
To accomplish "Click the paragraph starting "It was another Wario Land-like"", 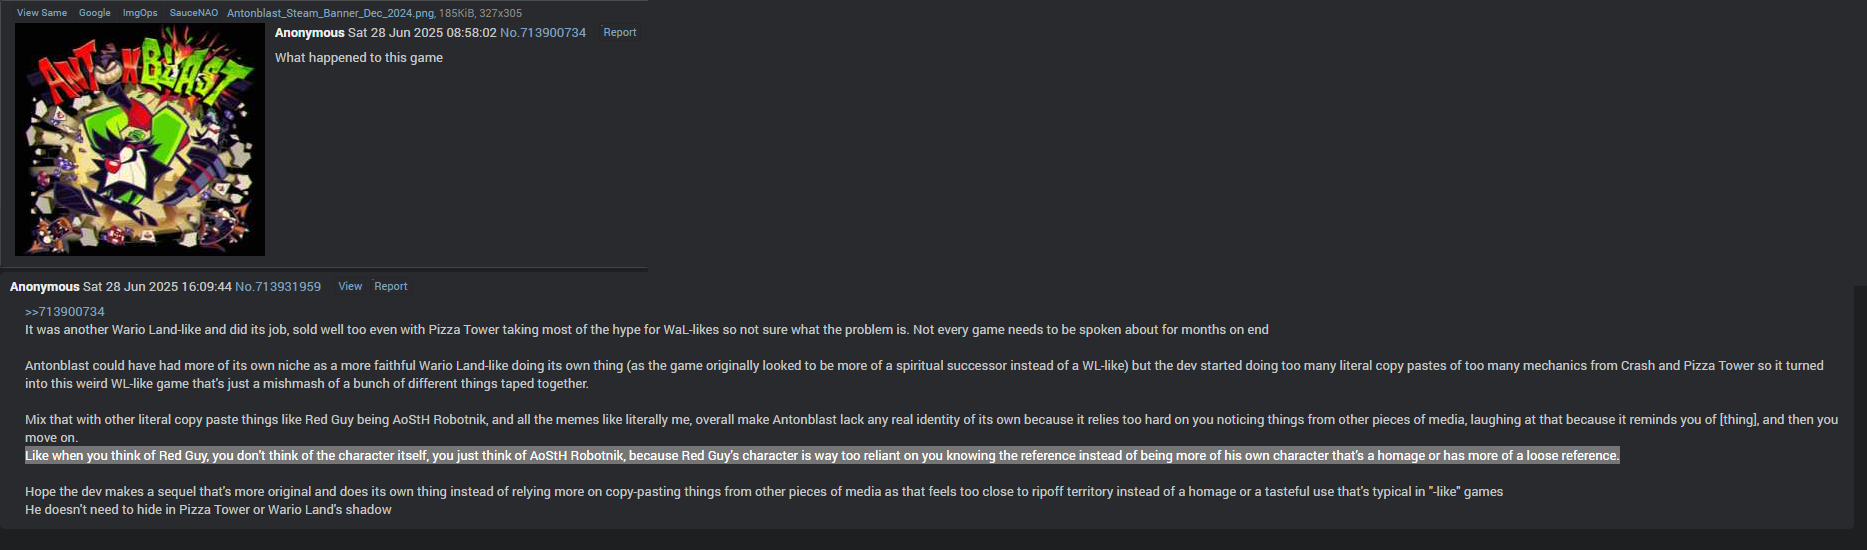I will click(x=647, y=330).
